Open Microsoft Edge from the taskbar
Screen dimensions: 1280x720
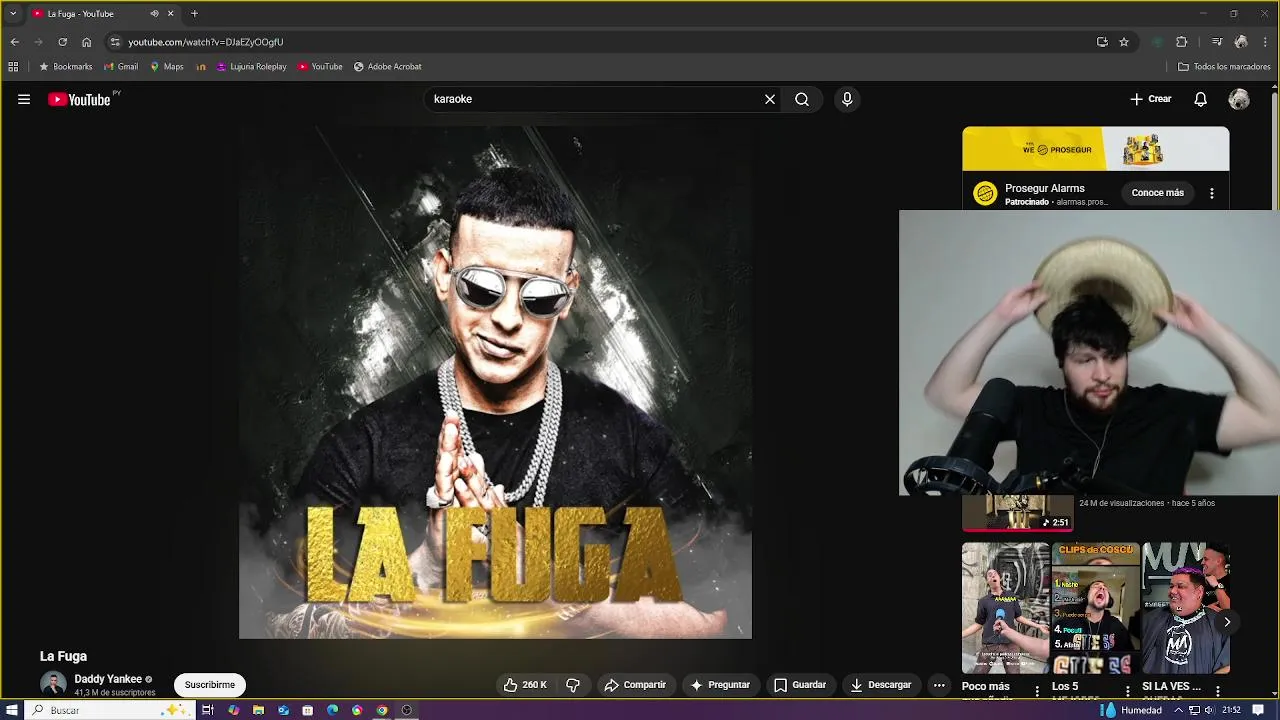click(x=332, y=710)
